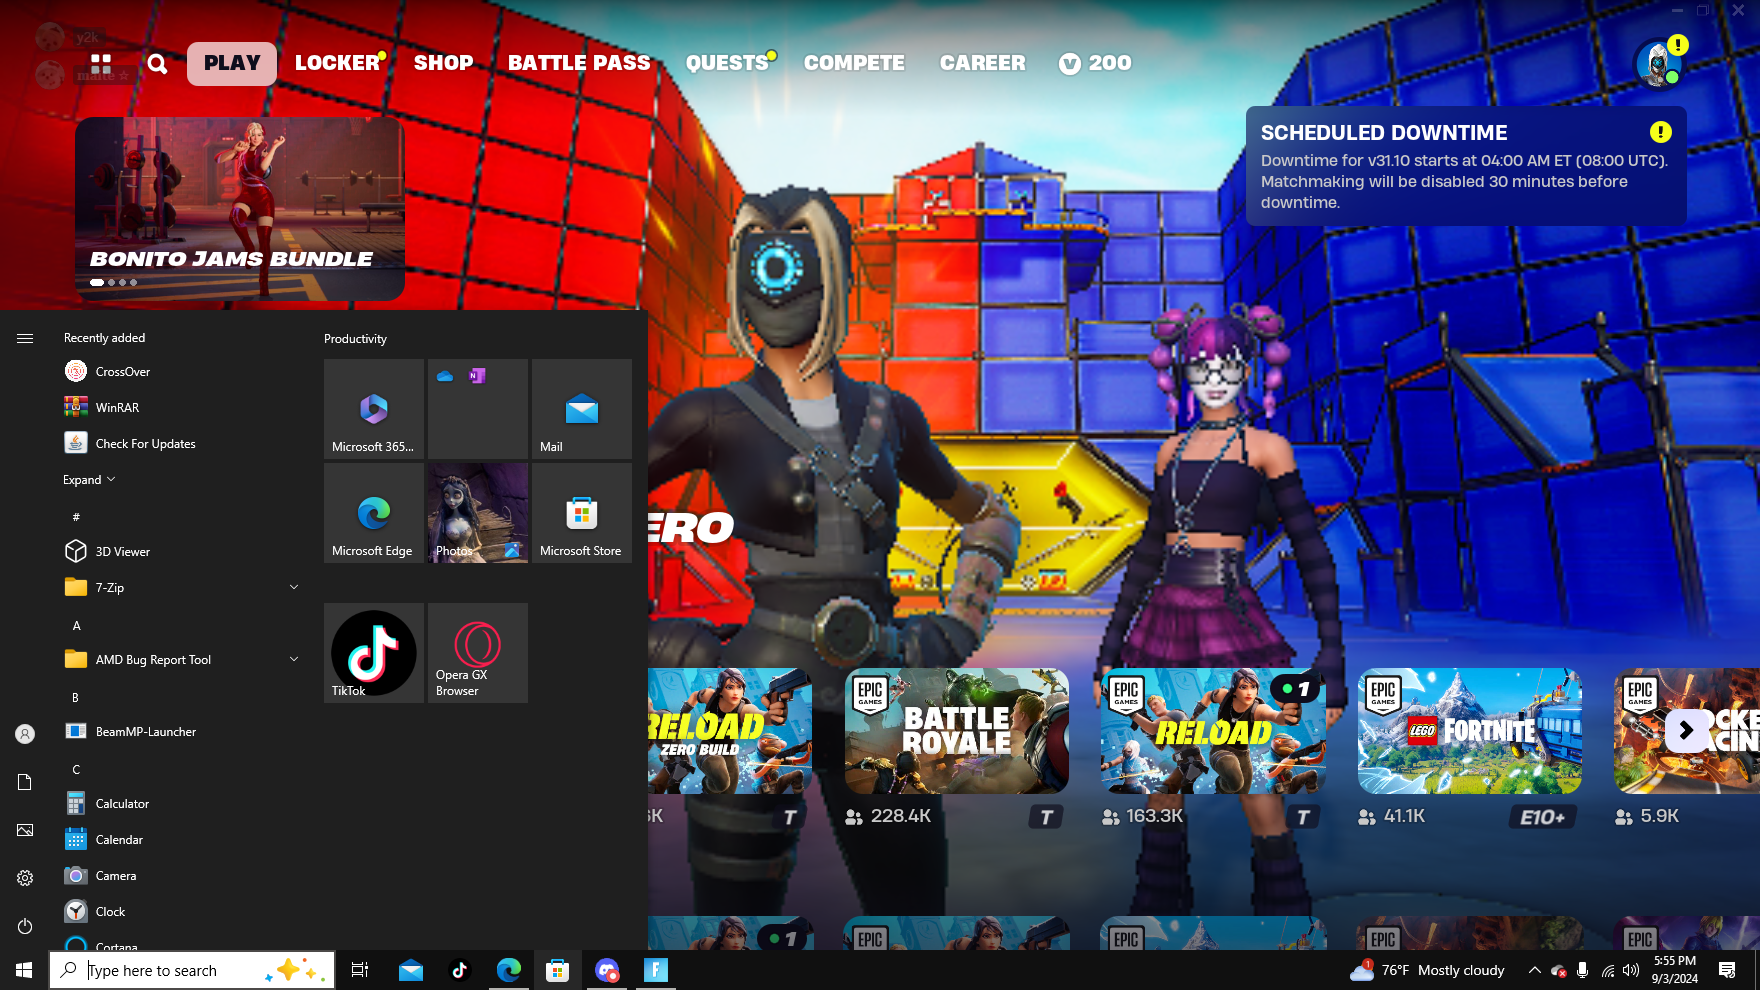Expand the Start menu hamburger navigation
Screen dimensions: 1760x990
click(x=25, y=338)
